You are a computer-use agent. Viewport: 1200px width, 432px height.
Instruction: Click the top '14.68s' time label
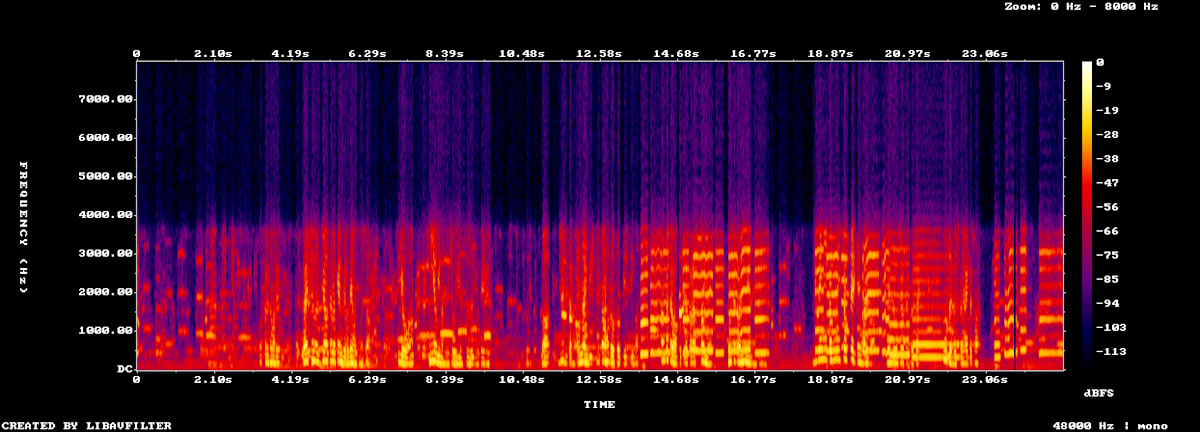point(675,53)
